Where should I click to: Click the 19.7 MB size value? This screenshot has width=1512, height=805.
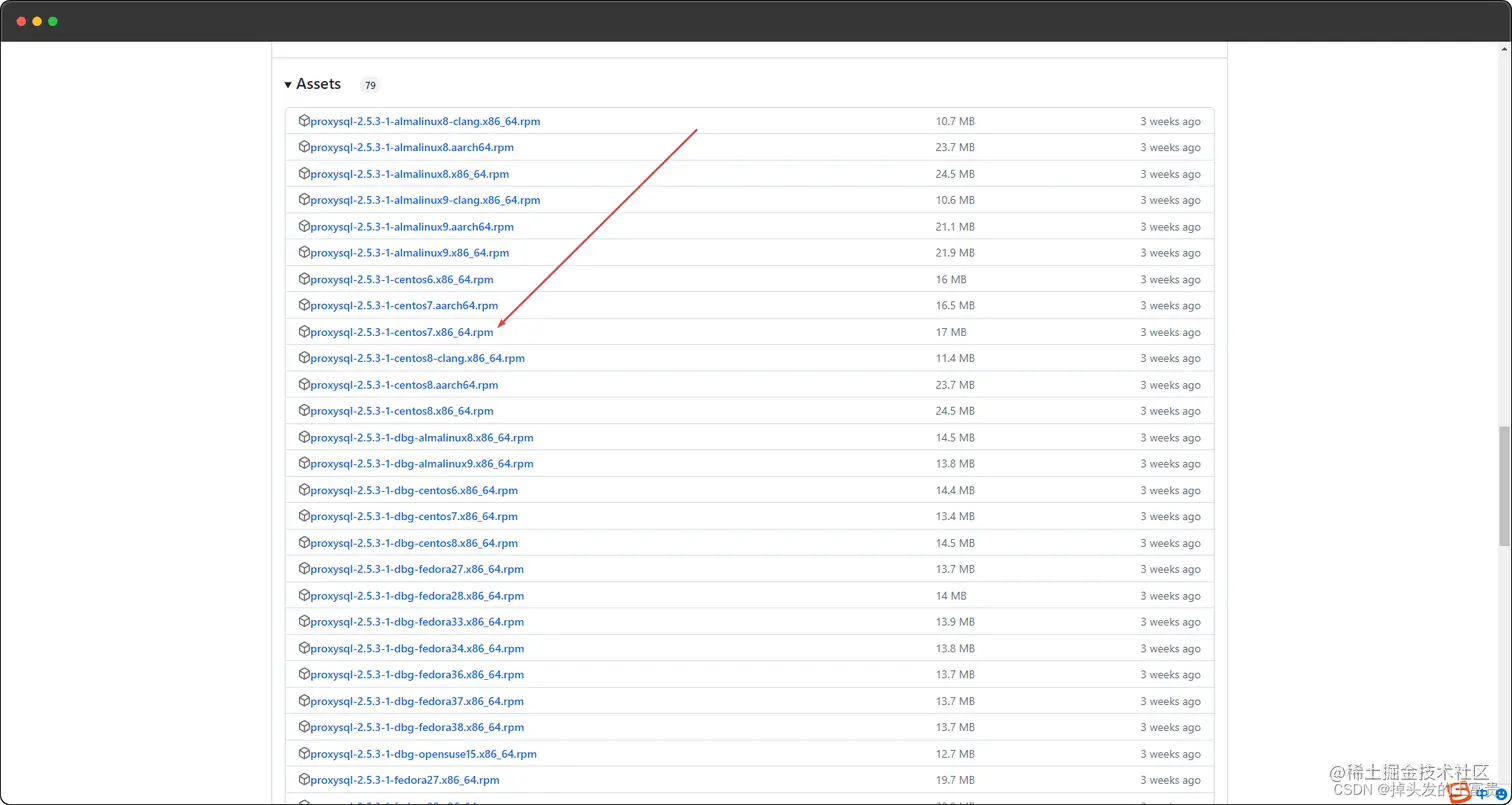click(955, 780)
